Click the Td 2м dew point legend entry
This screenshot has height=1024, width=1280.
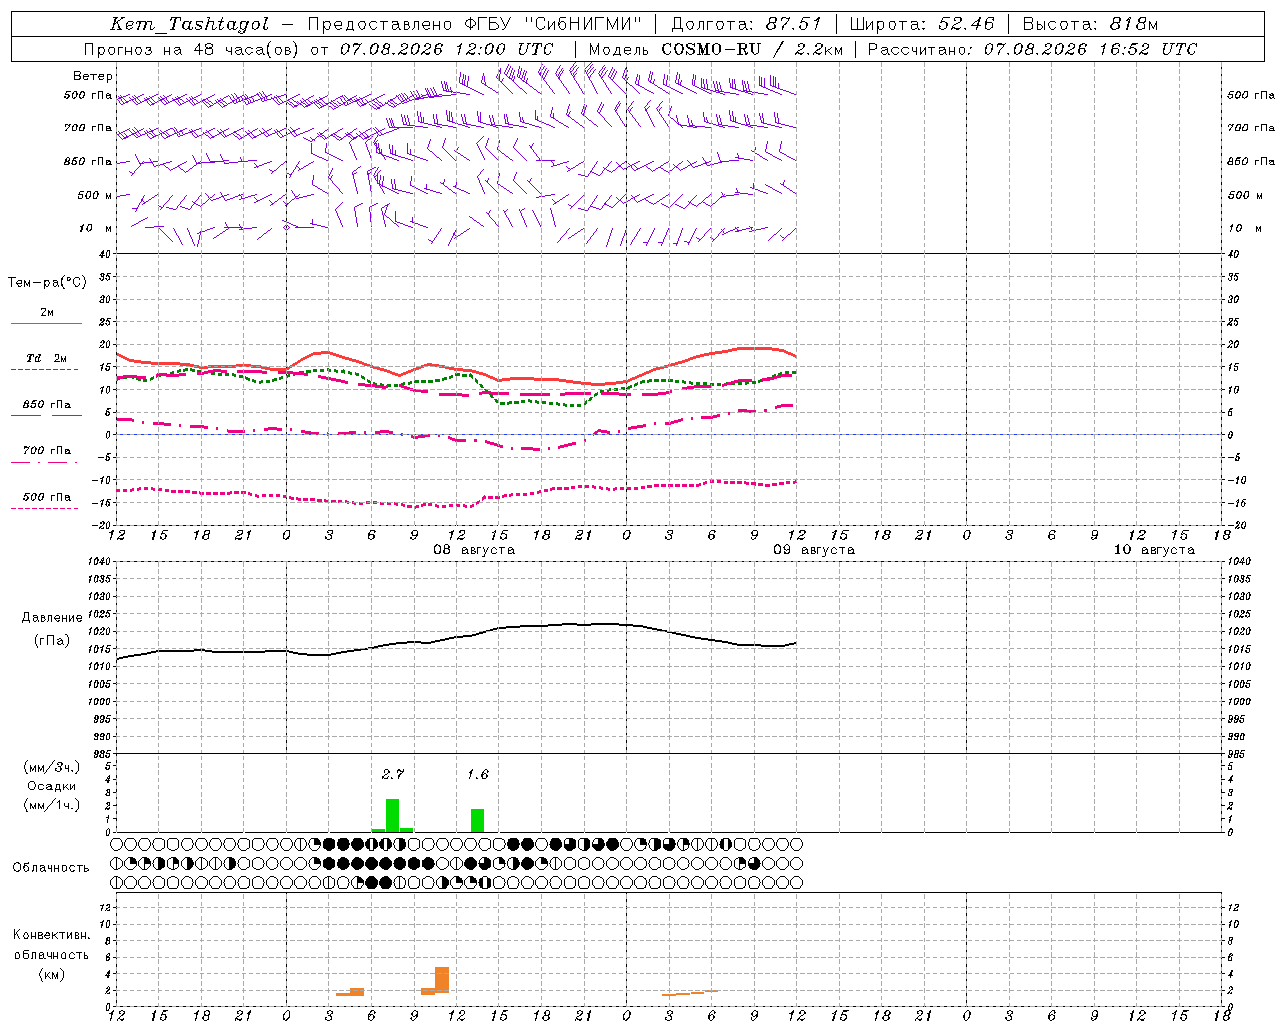[x=47, y=358]
